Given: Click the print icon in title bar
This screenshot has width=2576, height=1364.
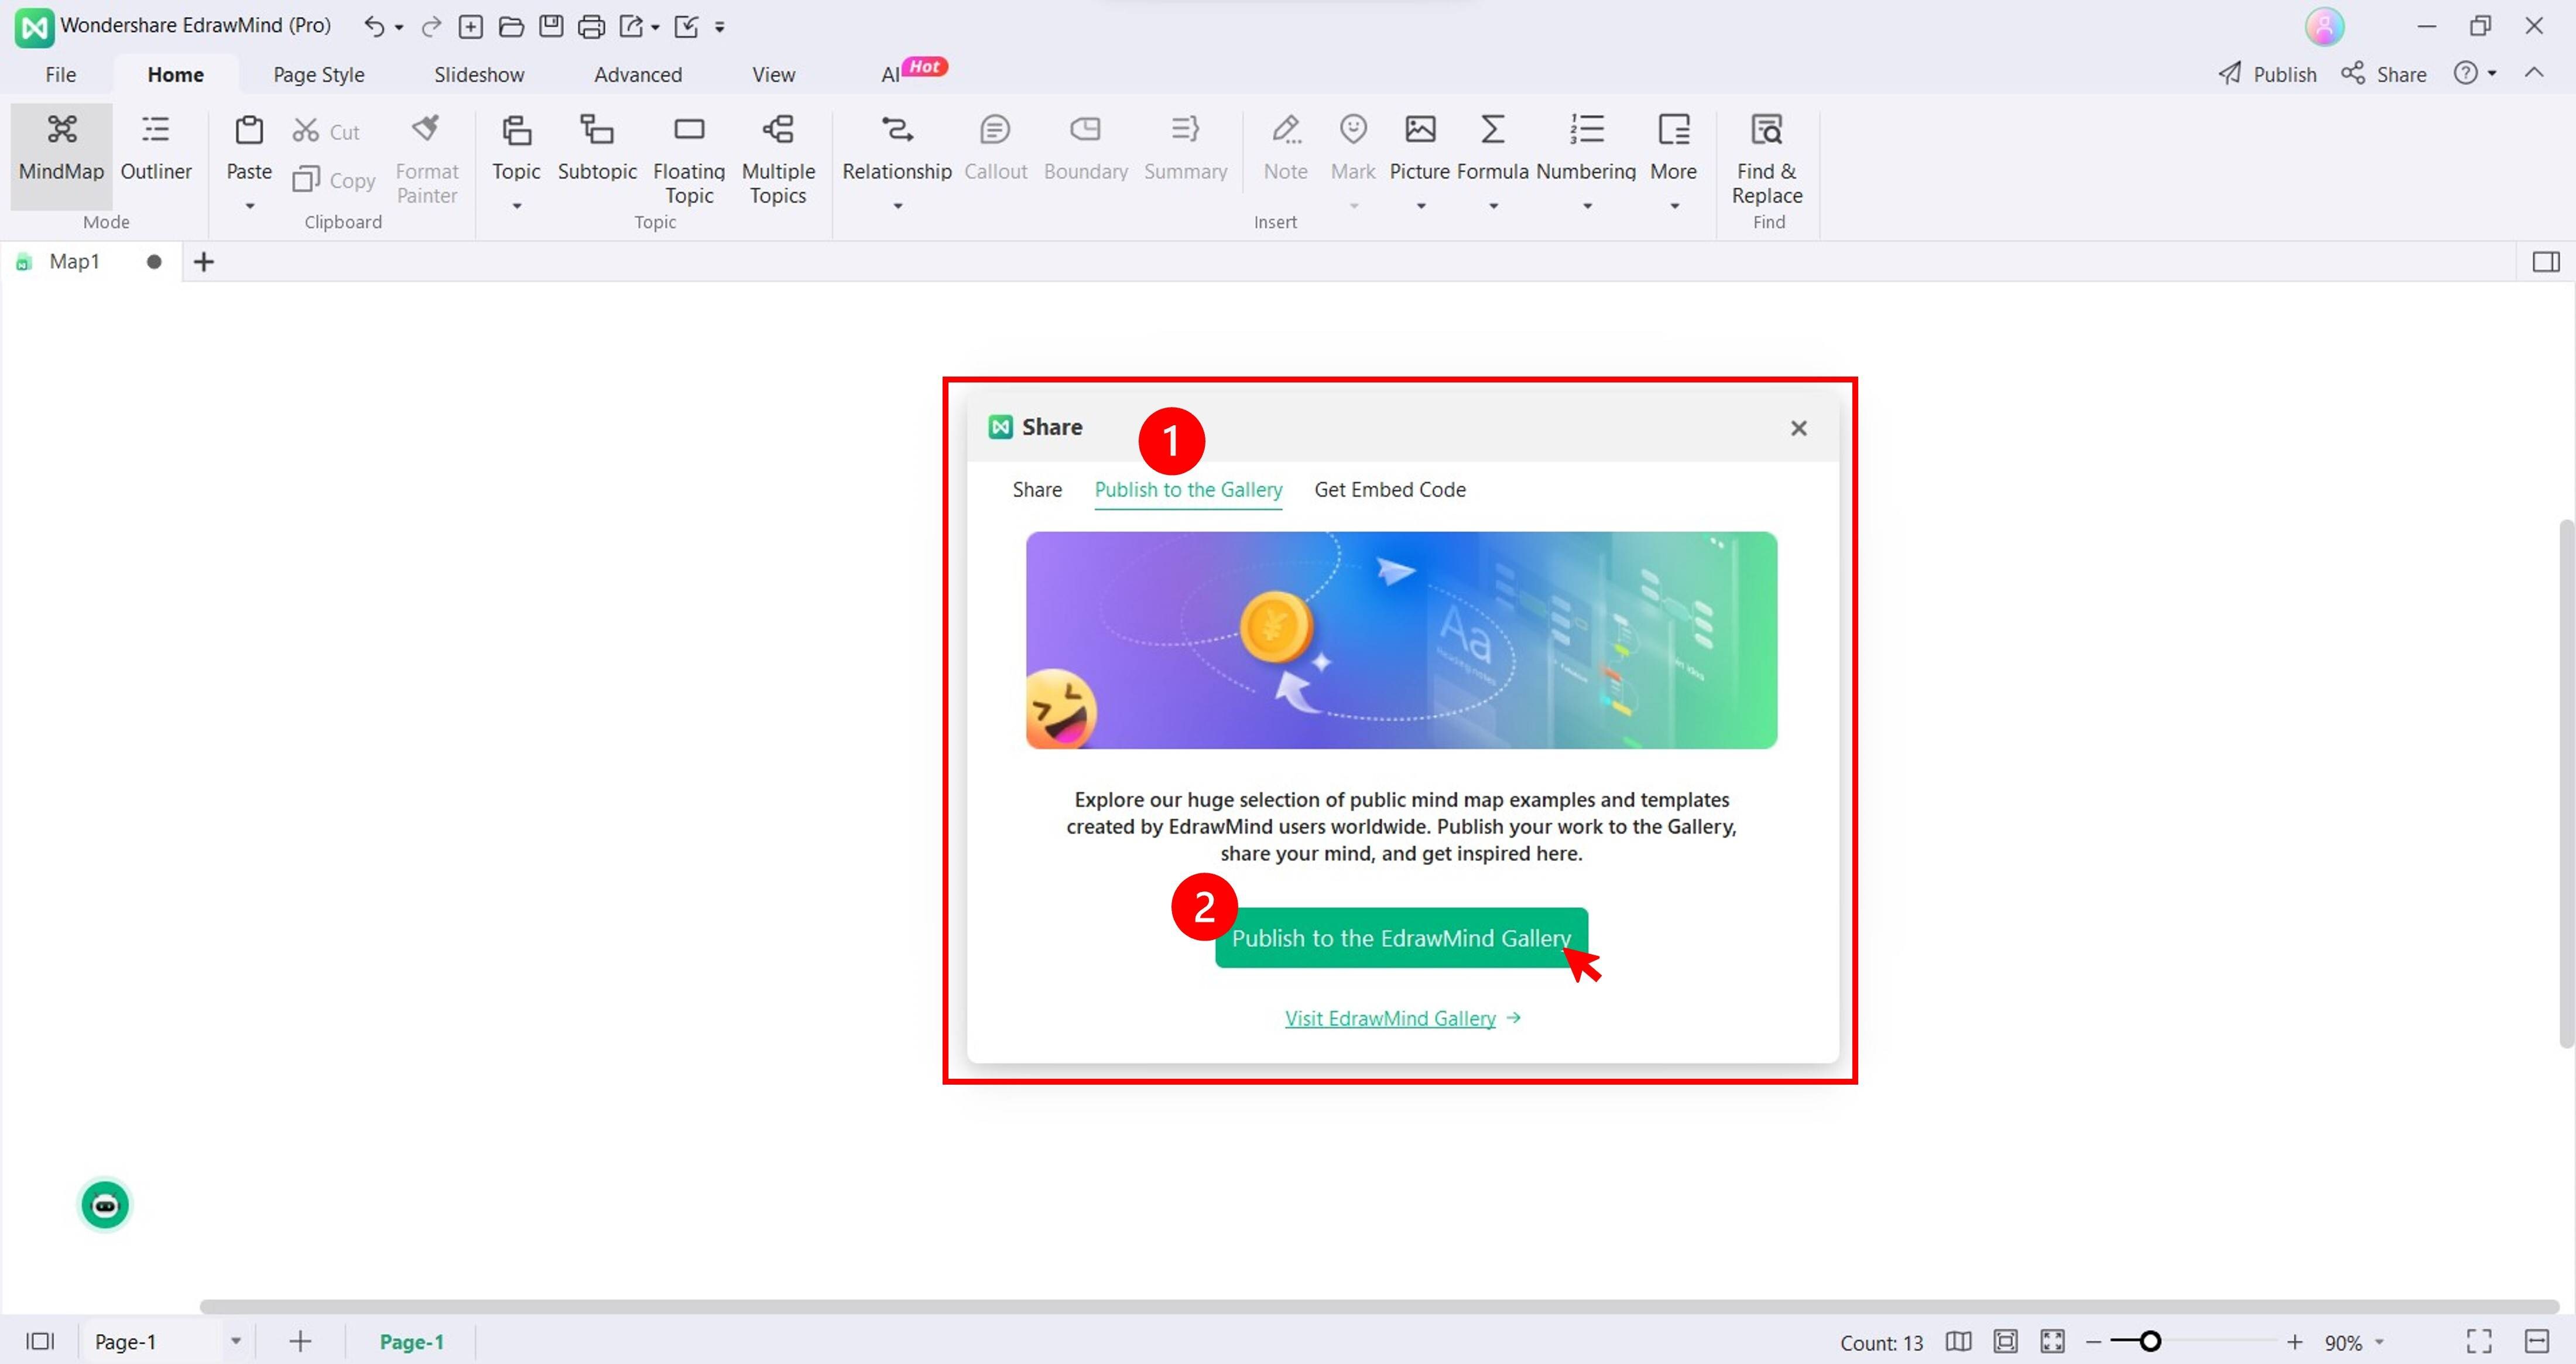Looking at the screenshot, I should coord(591,27).
